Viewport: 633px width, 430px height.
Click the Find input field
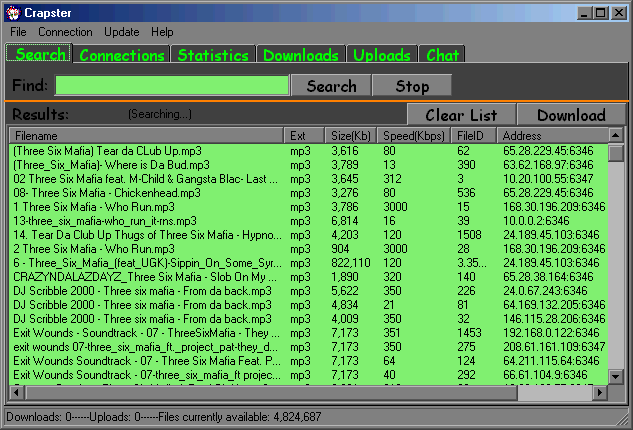point(172,85)
